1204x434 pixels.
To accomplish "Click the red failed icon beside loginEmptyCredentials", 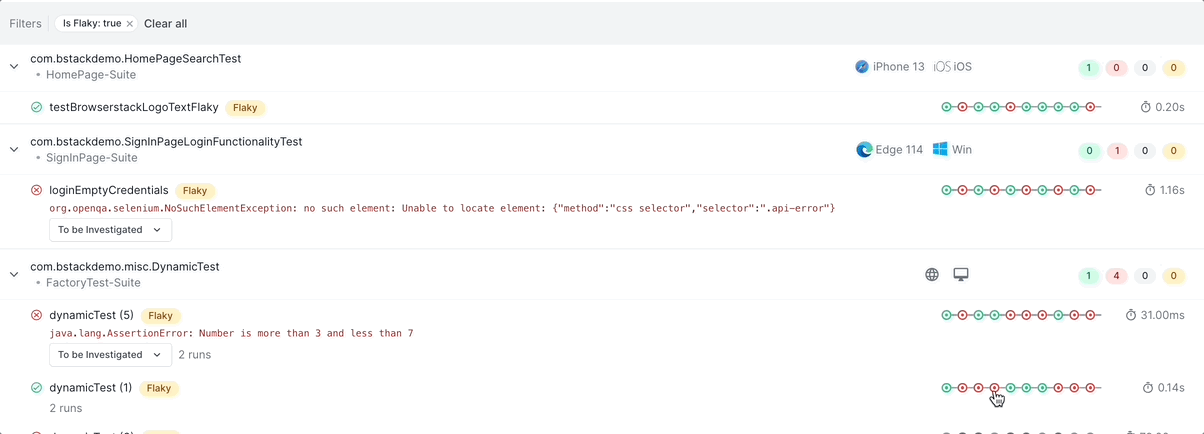I will [37, 190].
